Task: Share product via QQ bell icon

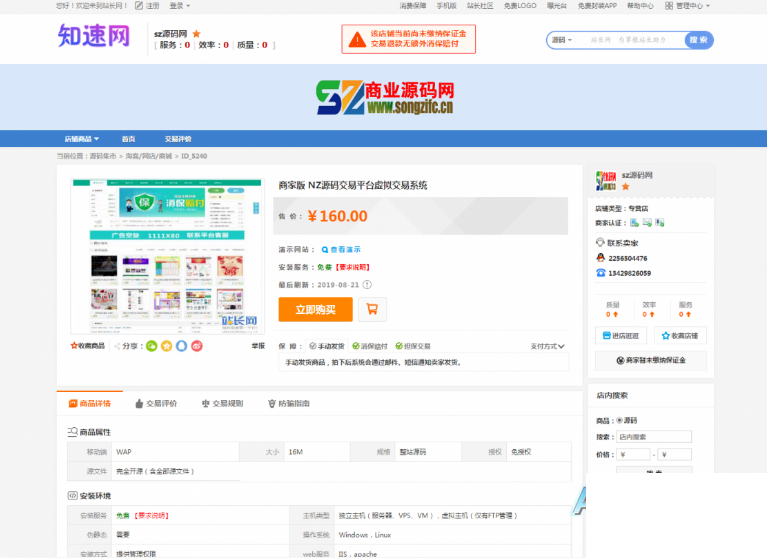Action: pyautogui.click(x=182, y=346)
